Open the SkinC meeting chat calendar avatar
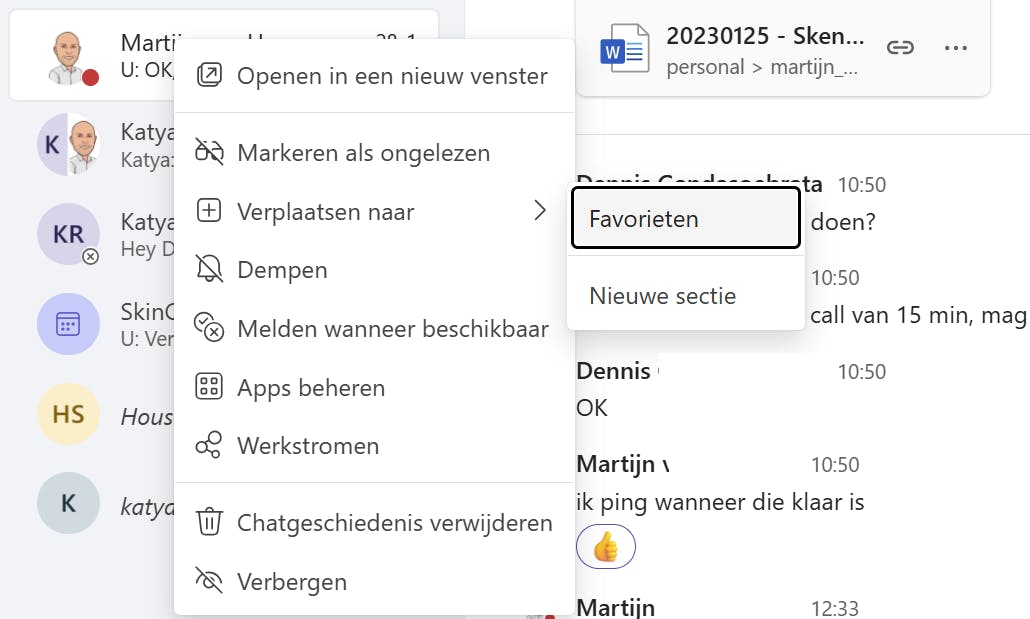 (68, 325)
